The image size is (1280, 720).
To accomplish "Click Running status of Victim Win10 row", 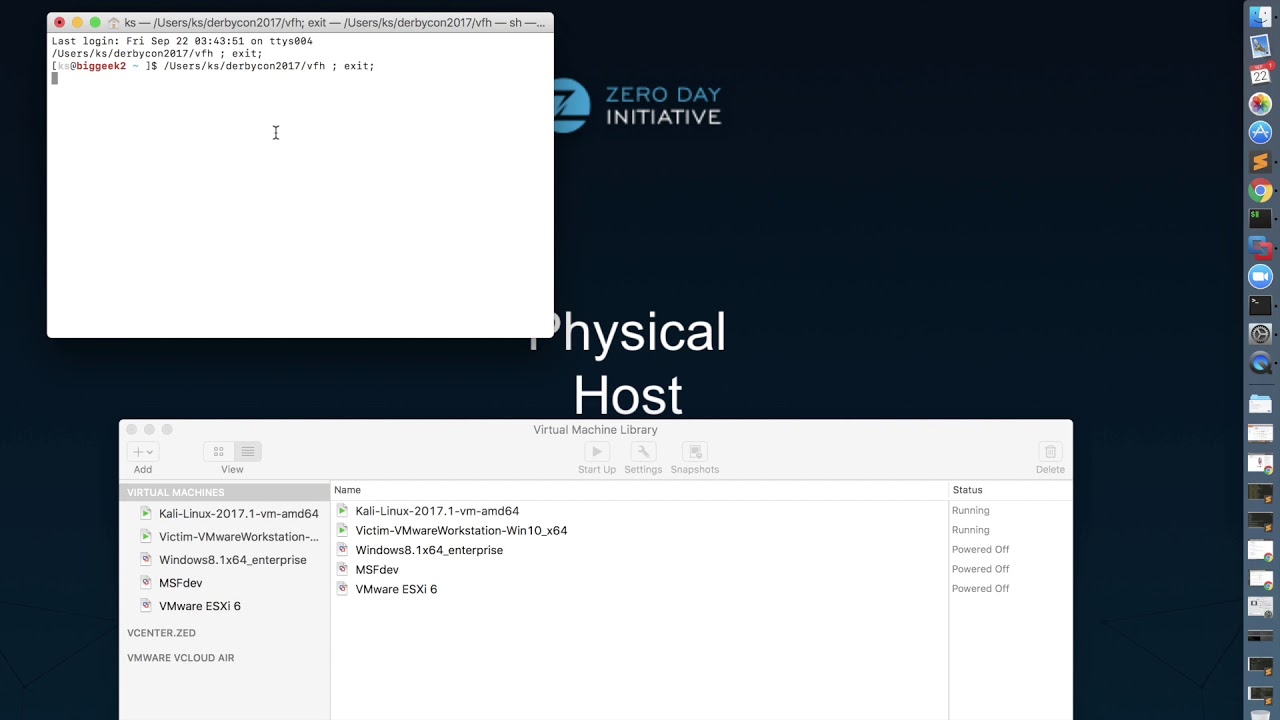I will [970, 530].
